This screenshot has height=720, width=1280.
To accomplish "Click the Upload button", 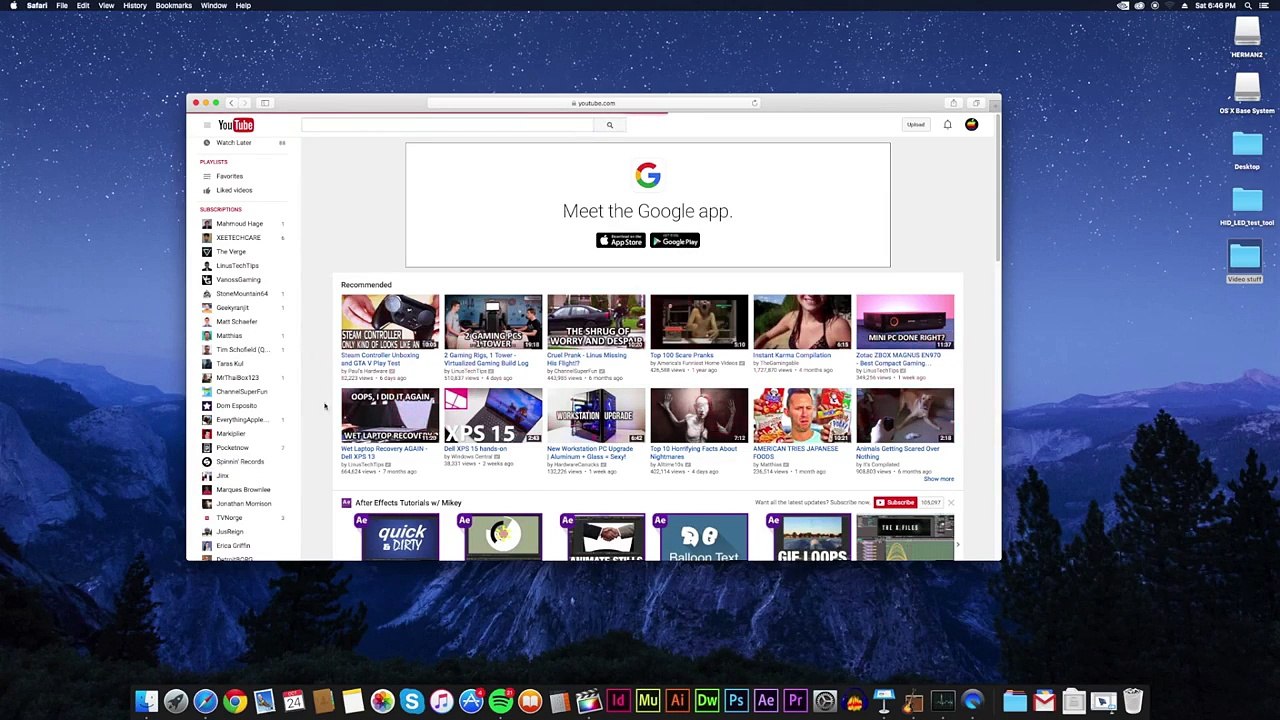I will (915, 125).
